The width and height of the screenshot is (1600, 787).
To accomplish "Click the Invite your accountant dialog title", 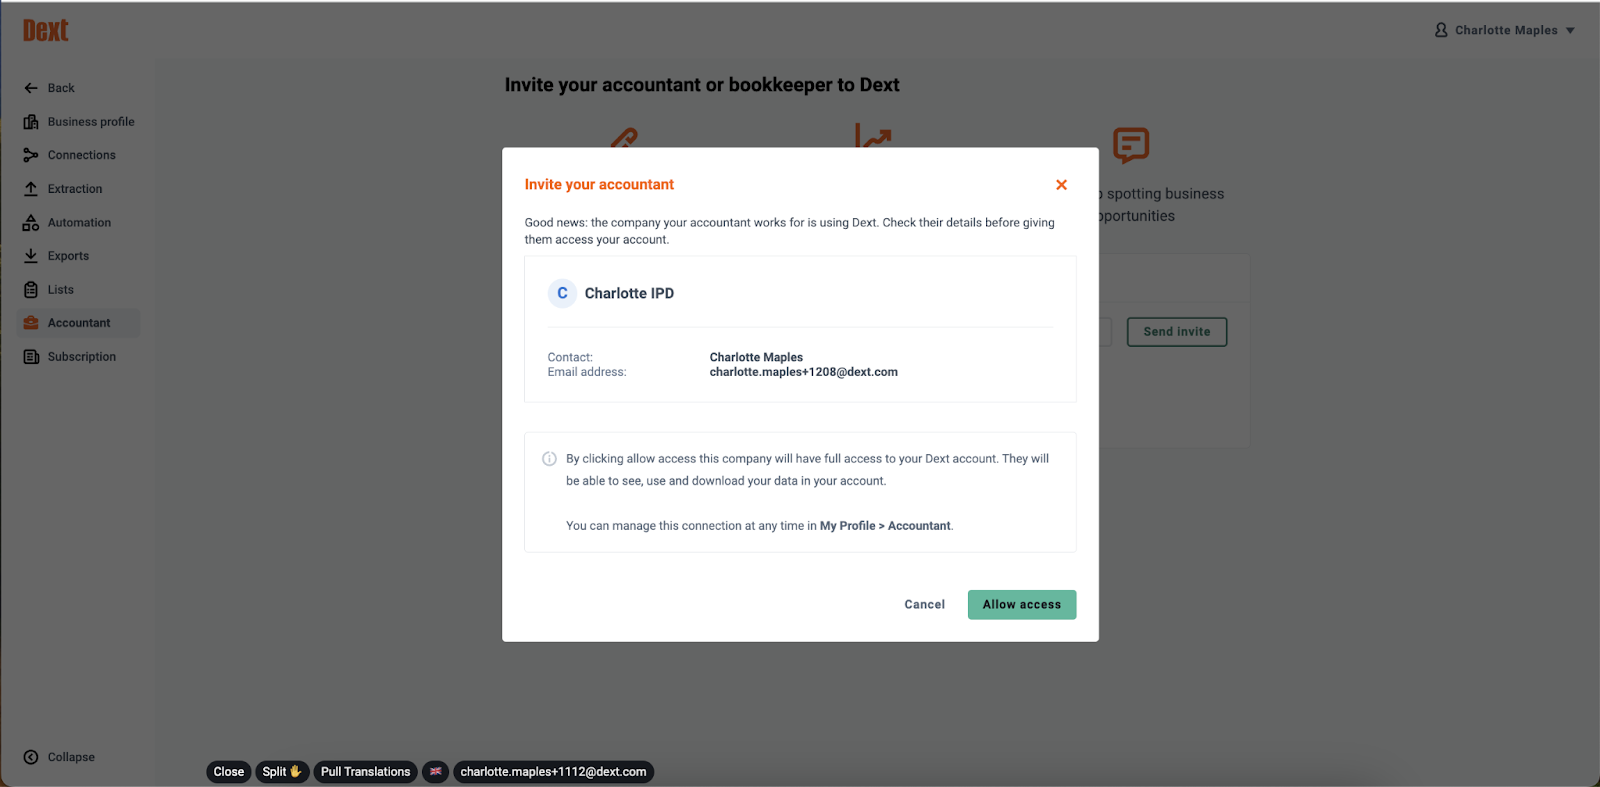I will click(x=599, y=185).
